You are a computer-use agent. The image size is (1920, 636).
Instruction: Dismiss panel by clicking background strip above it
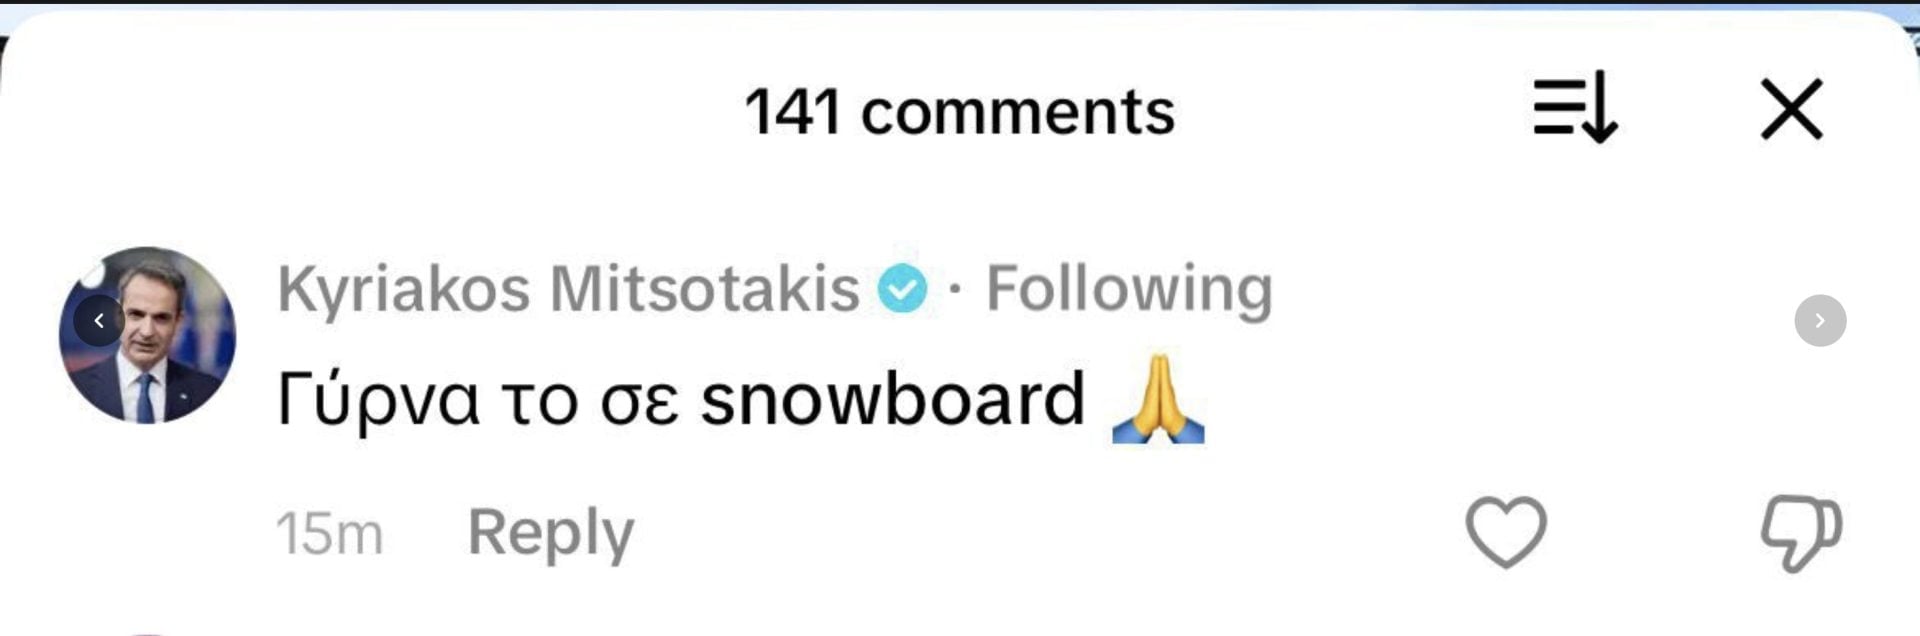960,4
